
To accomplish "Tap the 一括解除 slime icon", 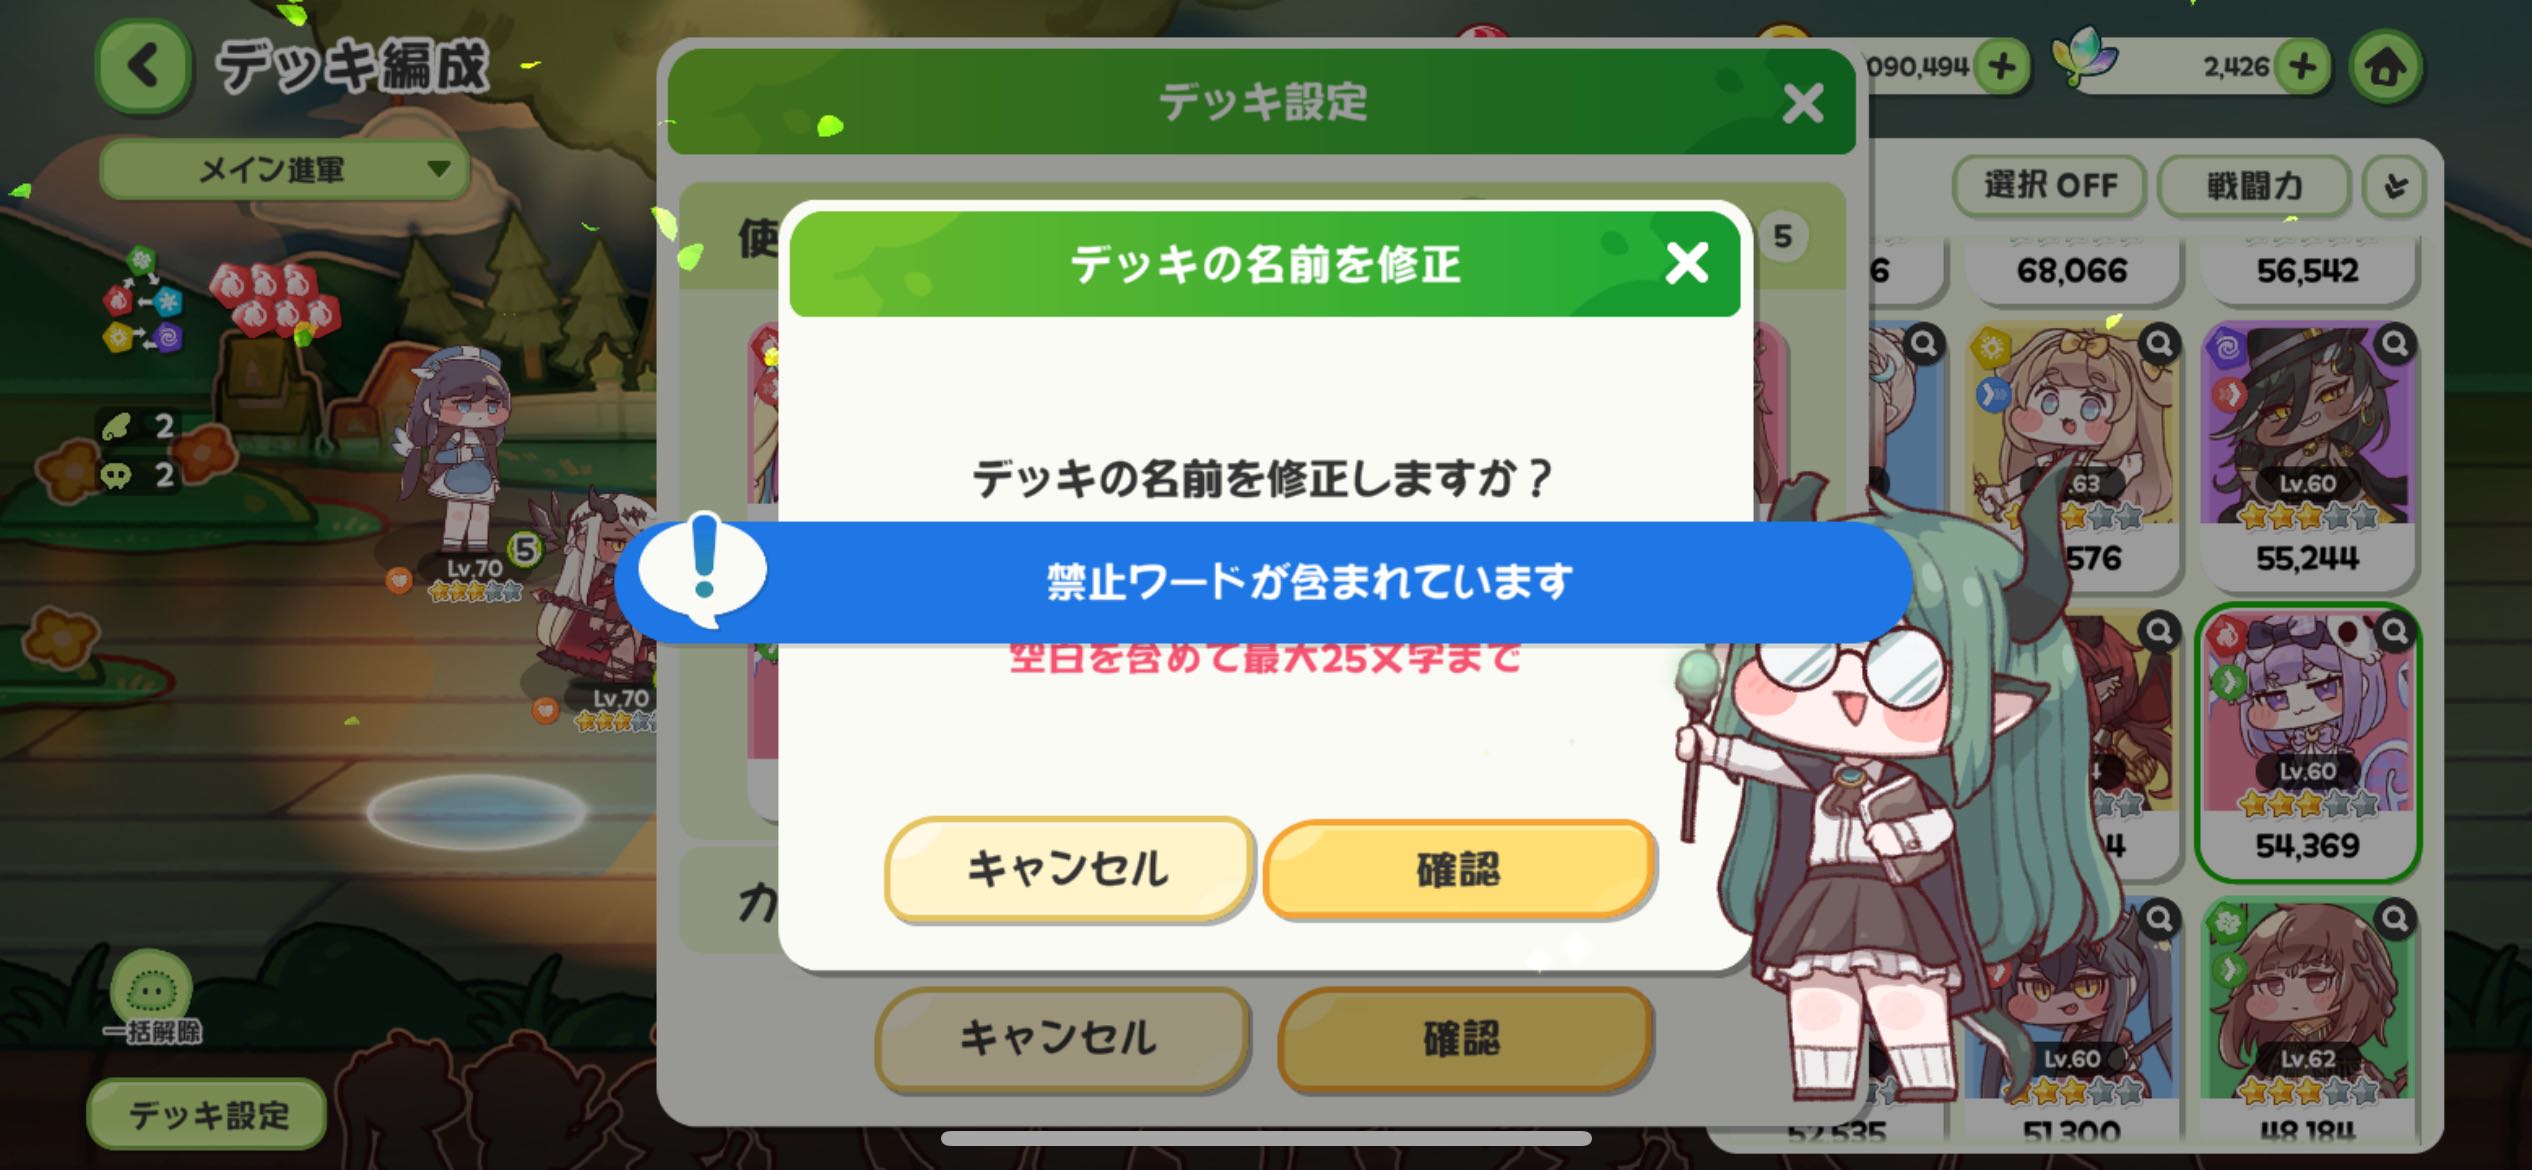I will point(151,992).
